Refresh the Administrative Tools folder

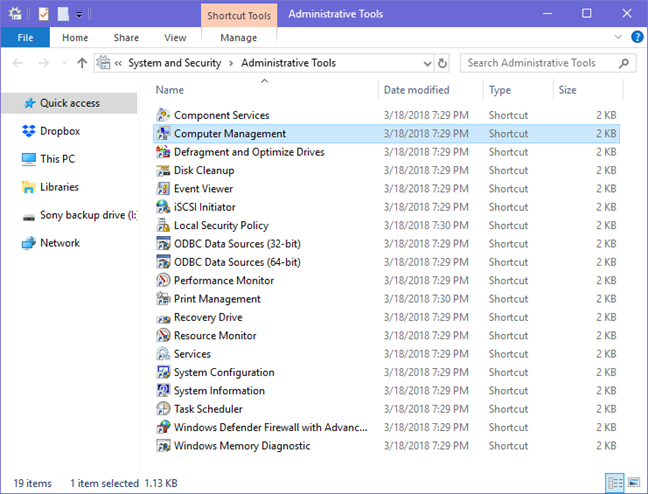tap(442, 63)
